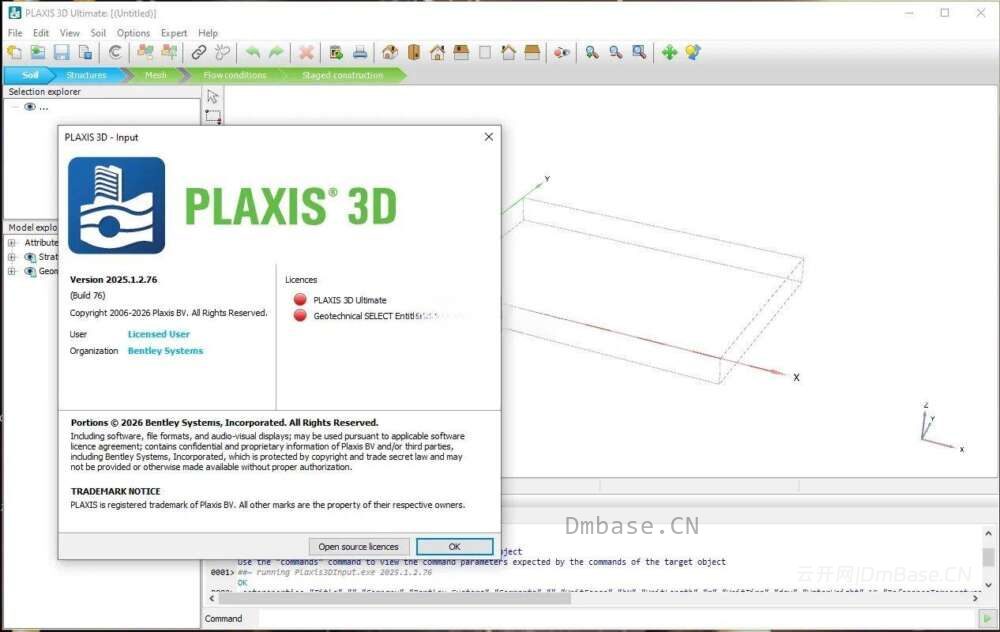Switch to the Soil mode tab
The height and width of the screenshot is (632, 1000).
click(x=29, y=75)
